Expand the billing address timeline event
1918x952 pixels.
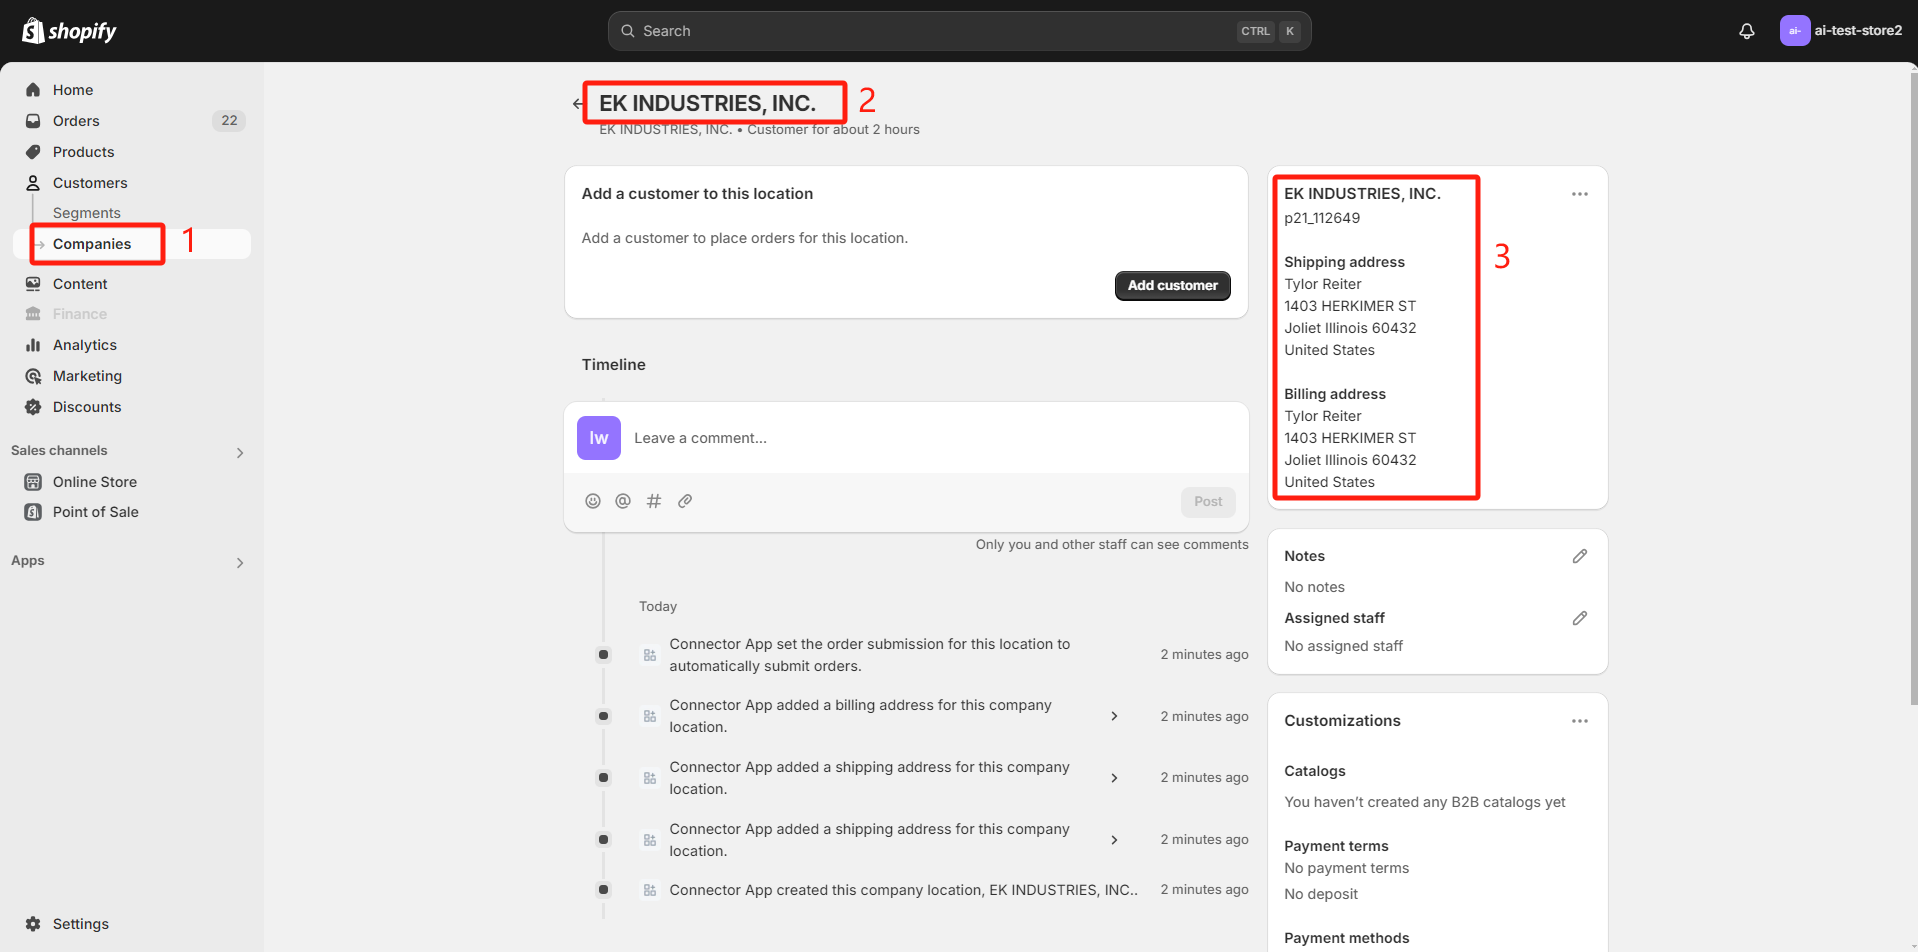(x=1114, y=716)
